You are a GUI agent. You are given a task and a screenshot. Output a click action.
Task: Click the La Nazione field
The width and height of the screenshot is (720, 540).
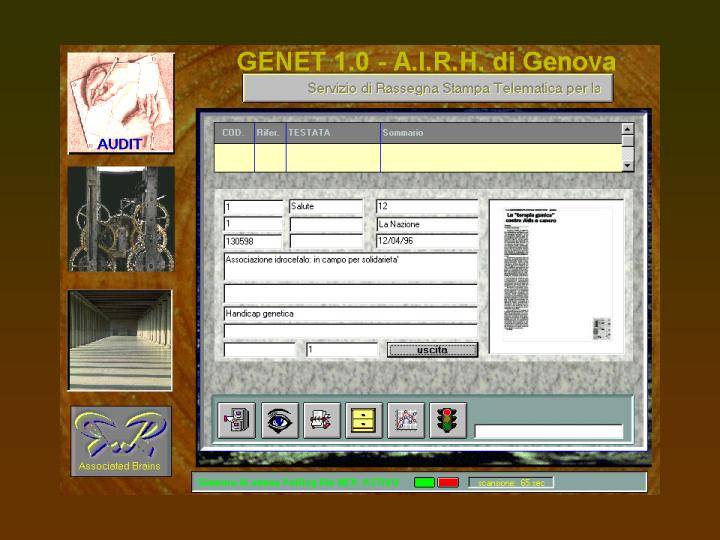(427, 224)
